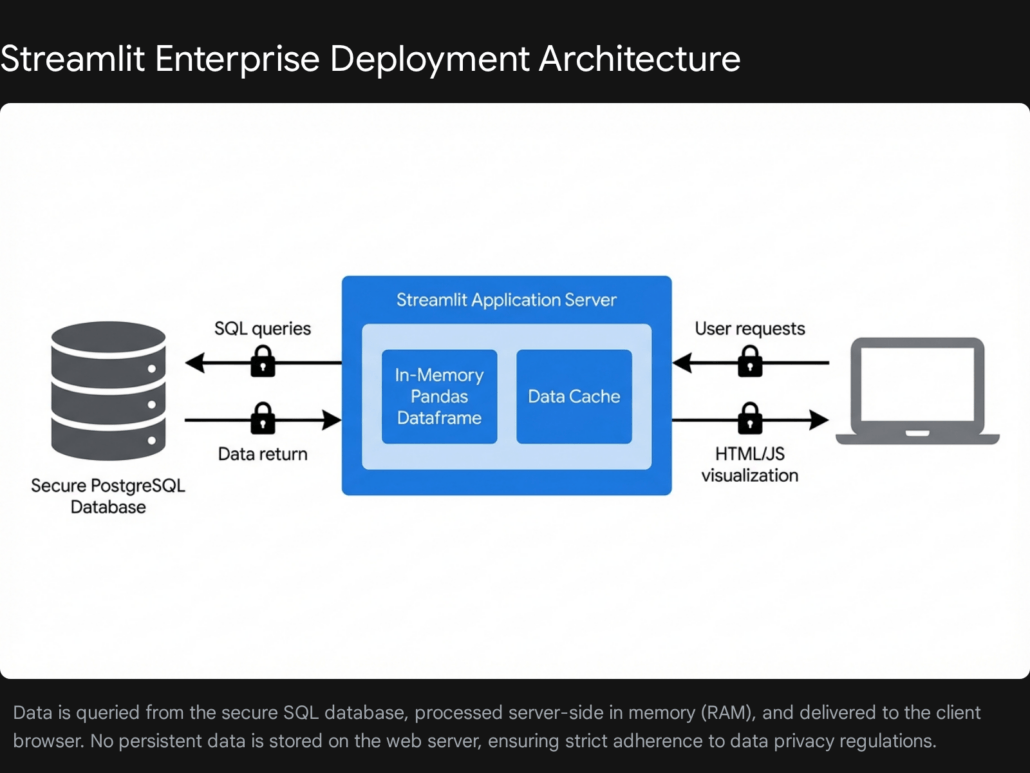
Task: Click the arrowhead pointing at the laptop
Action: [x=818, y=420]
